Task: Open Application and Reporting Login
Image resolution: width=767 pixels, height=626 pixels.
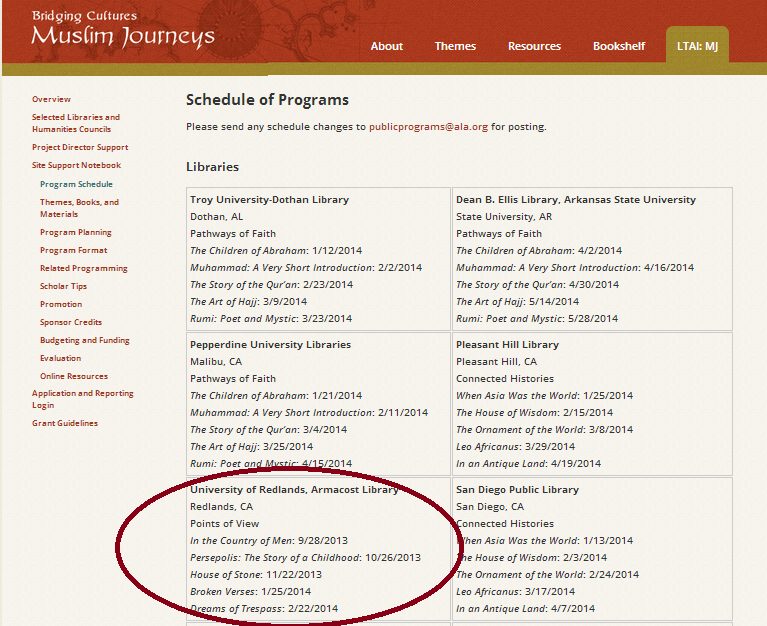Action: [x=83, y=399]
